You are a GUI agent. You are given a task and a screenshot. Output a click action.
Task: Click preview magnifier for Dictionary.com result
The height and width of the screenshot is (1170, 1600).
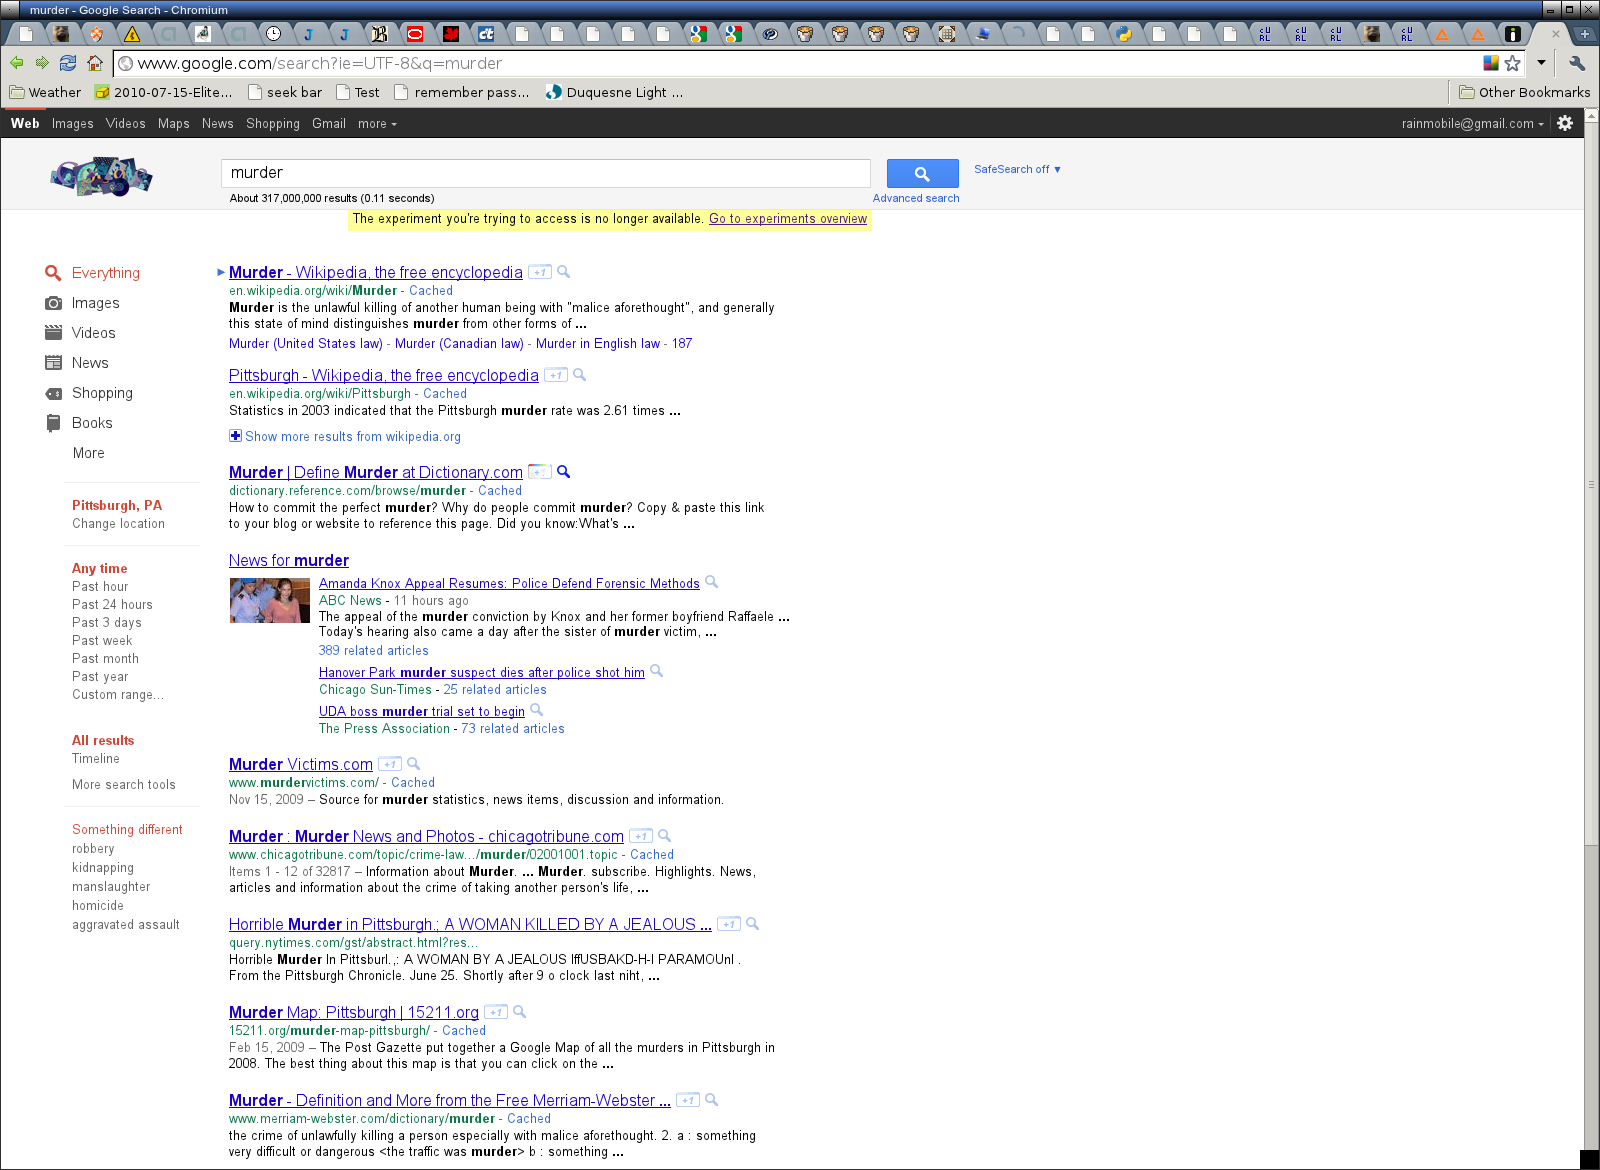[x=563, y=472]
